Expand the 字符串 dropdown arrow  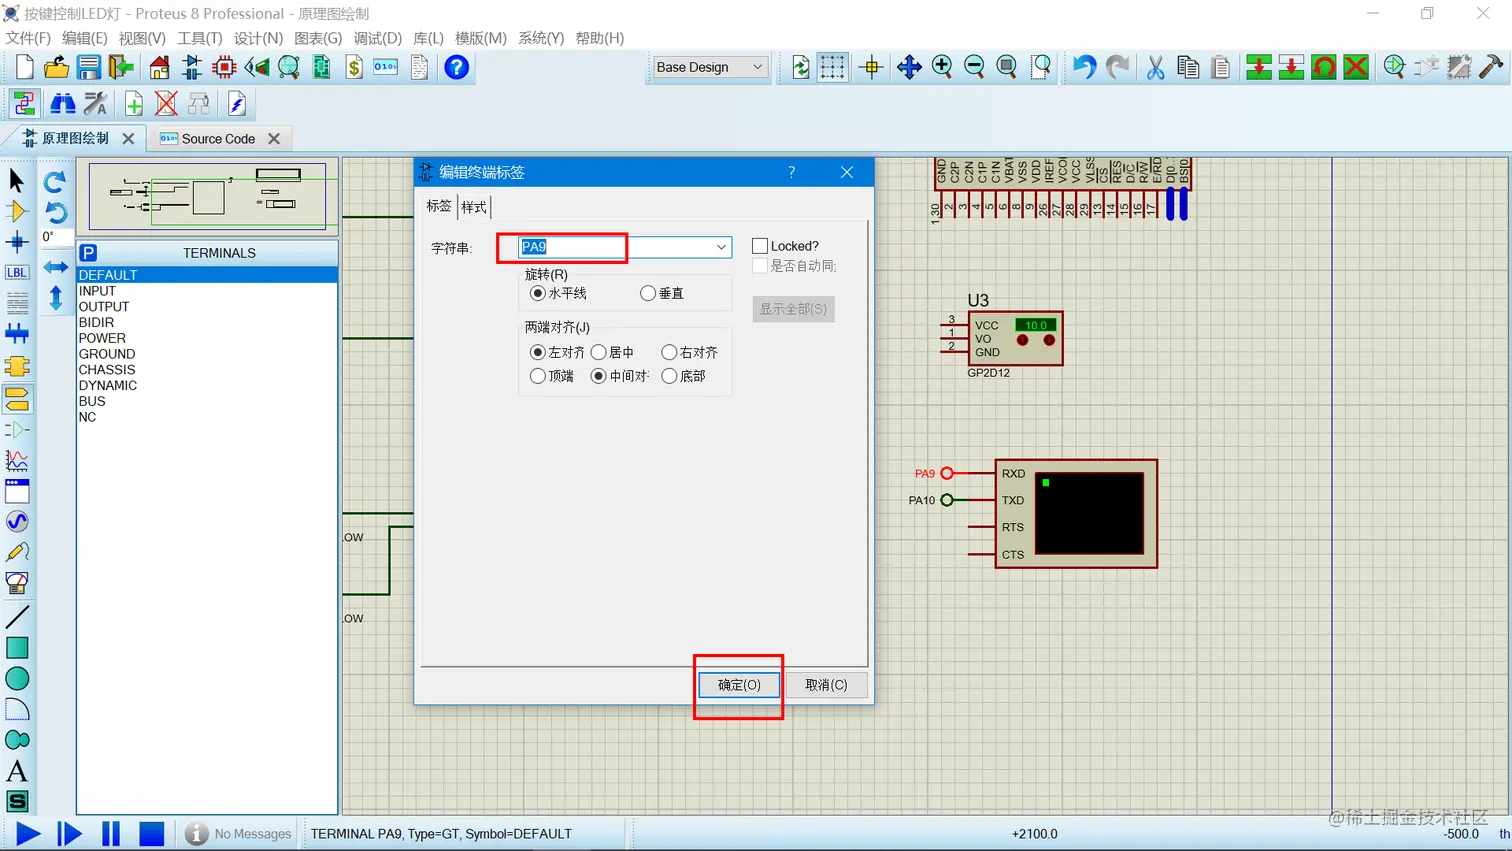point(721,247)
